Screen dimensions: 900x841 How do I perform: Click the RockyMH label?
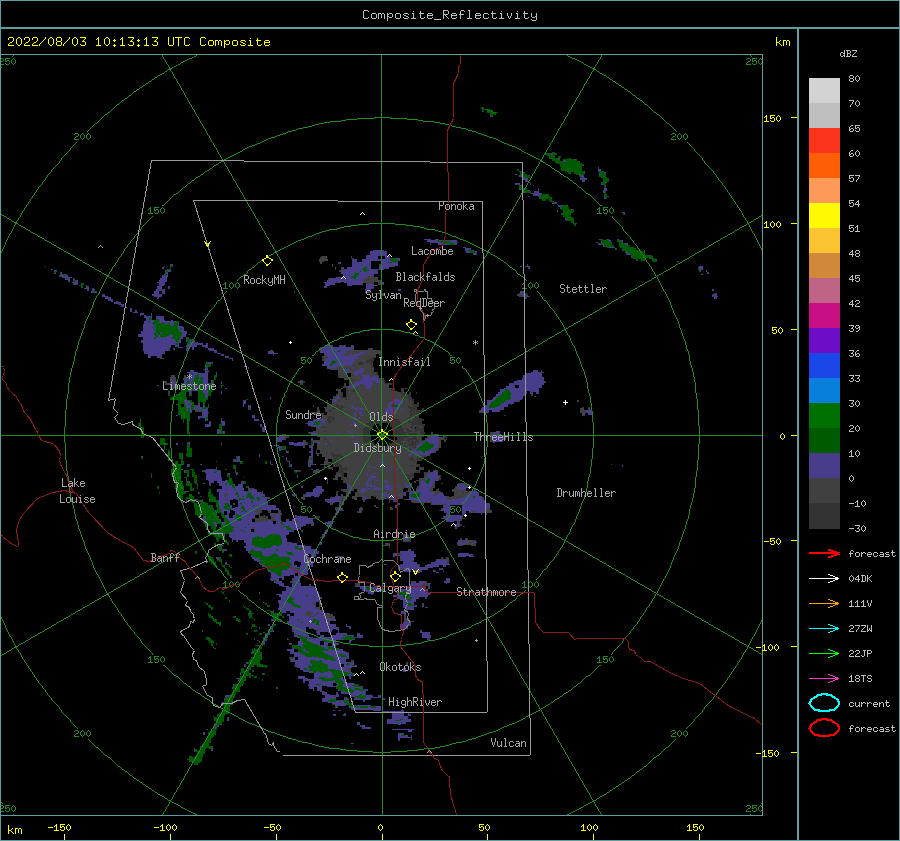tap(264, 280)
